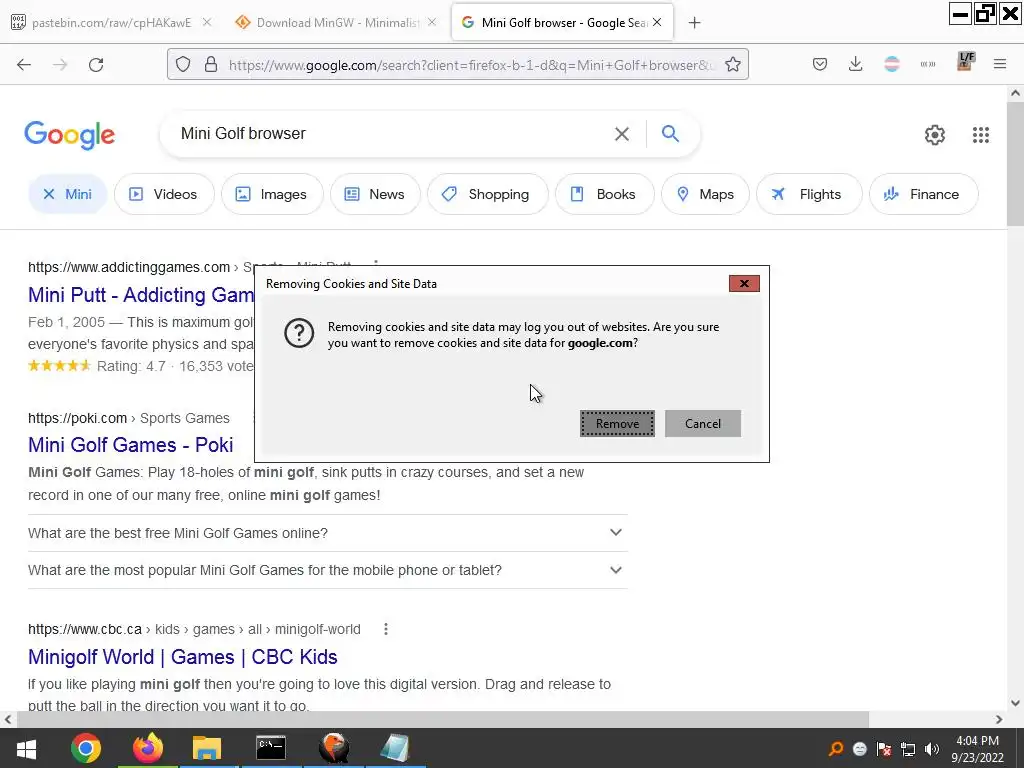Click the padlock site information icon

(x=210, y=65)
